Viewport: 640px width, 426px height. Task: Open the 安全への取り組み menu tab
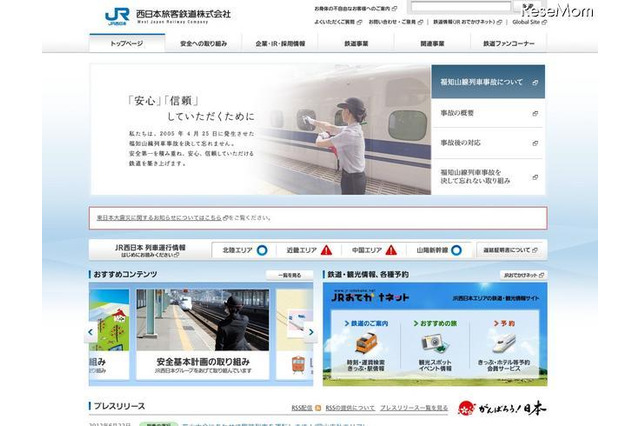204,43
